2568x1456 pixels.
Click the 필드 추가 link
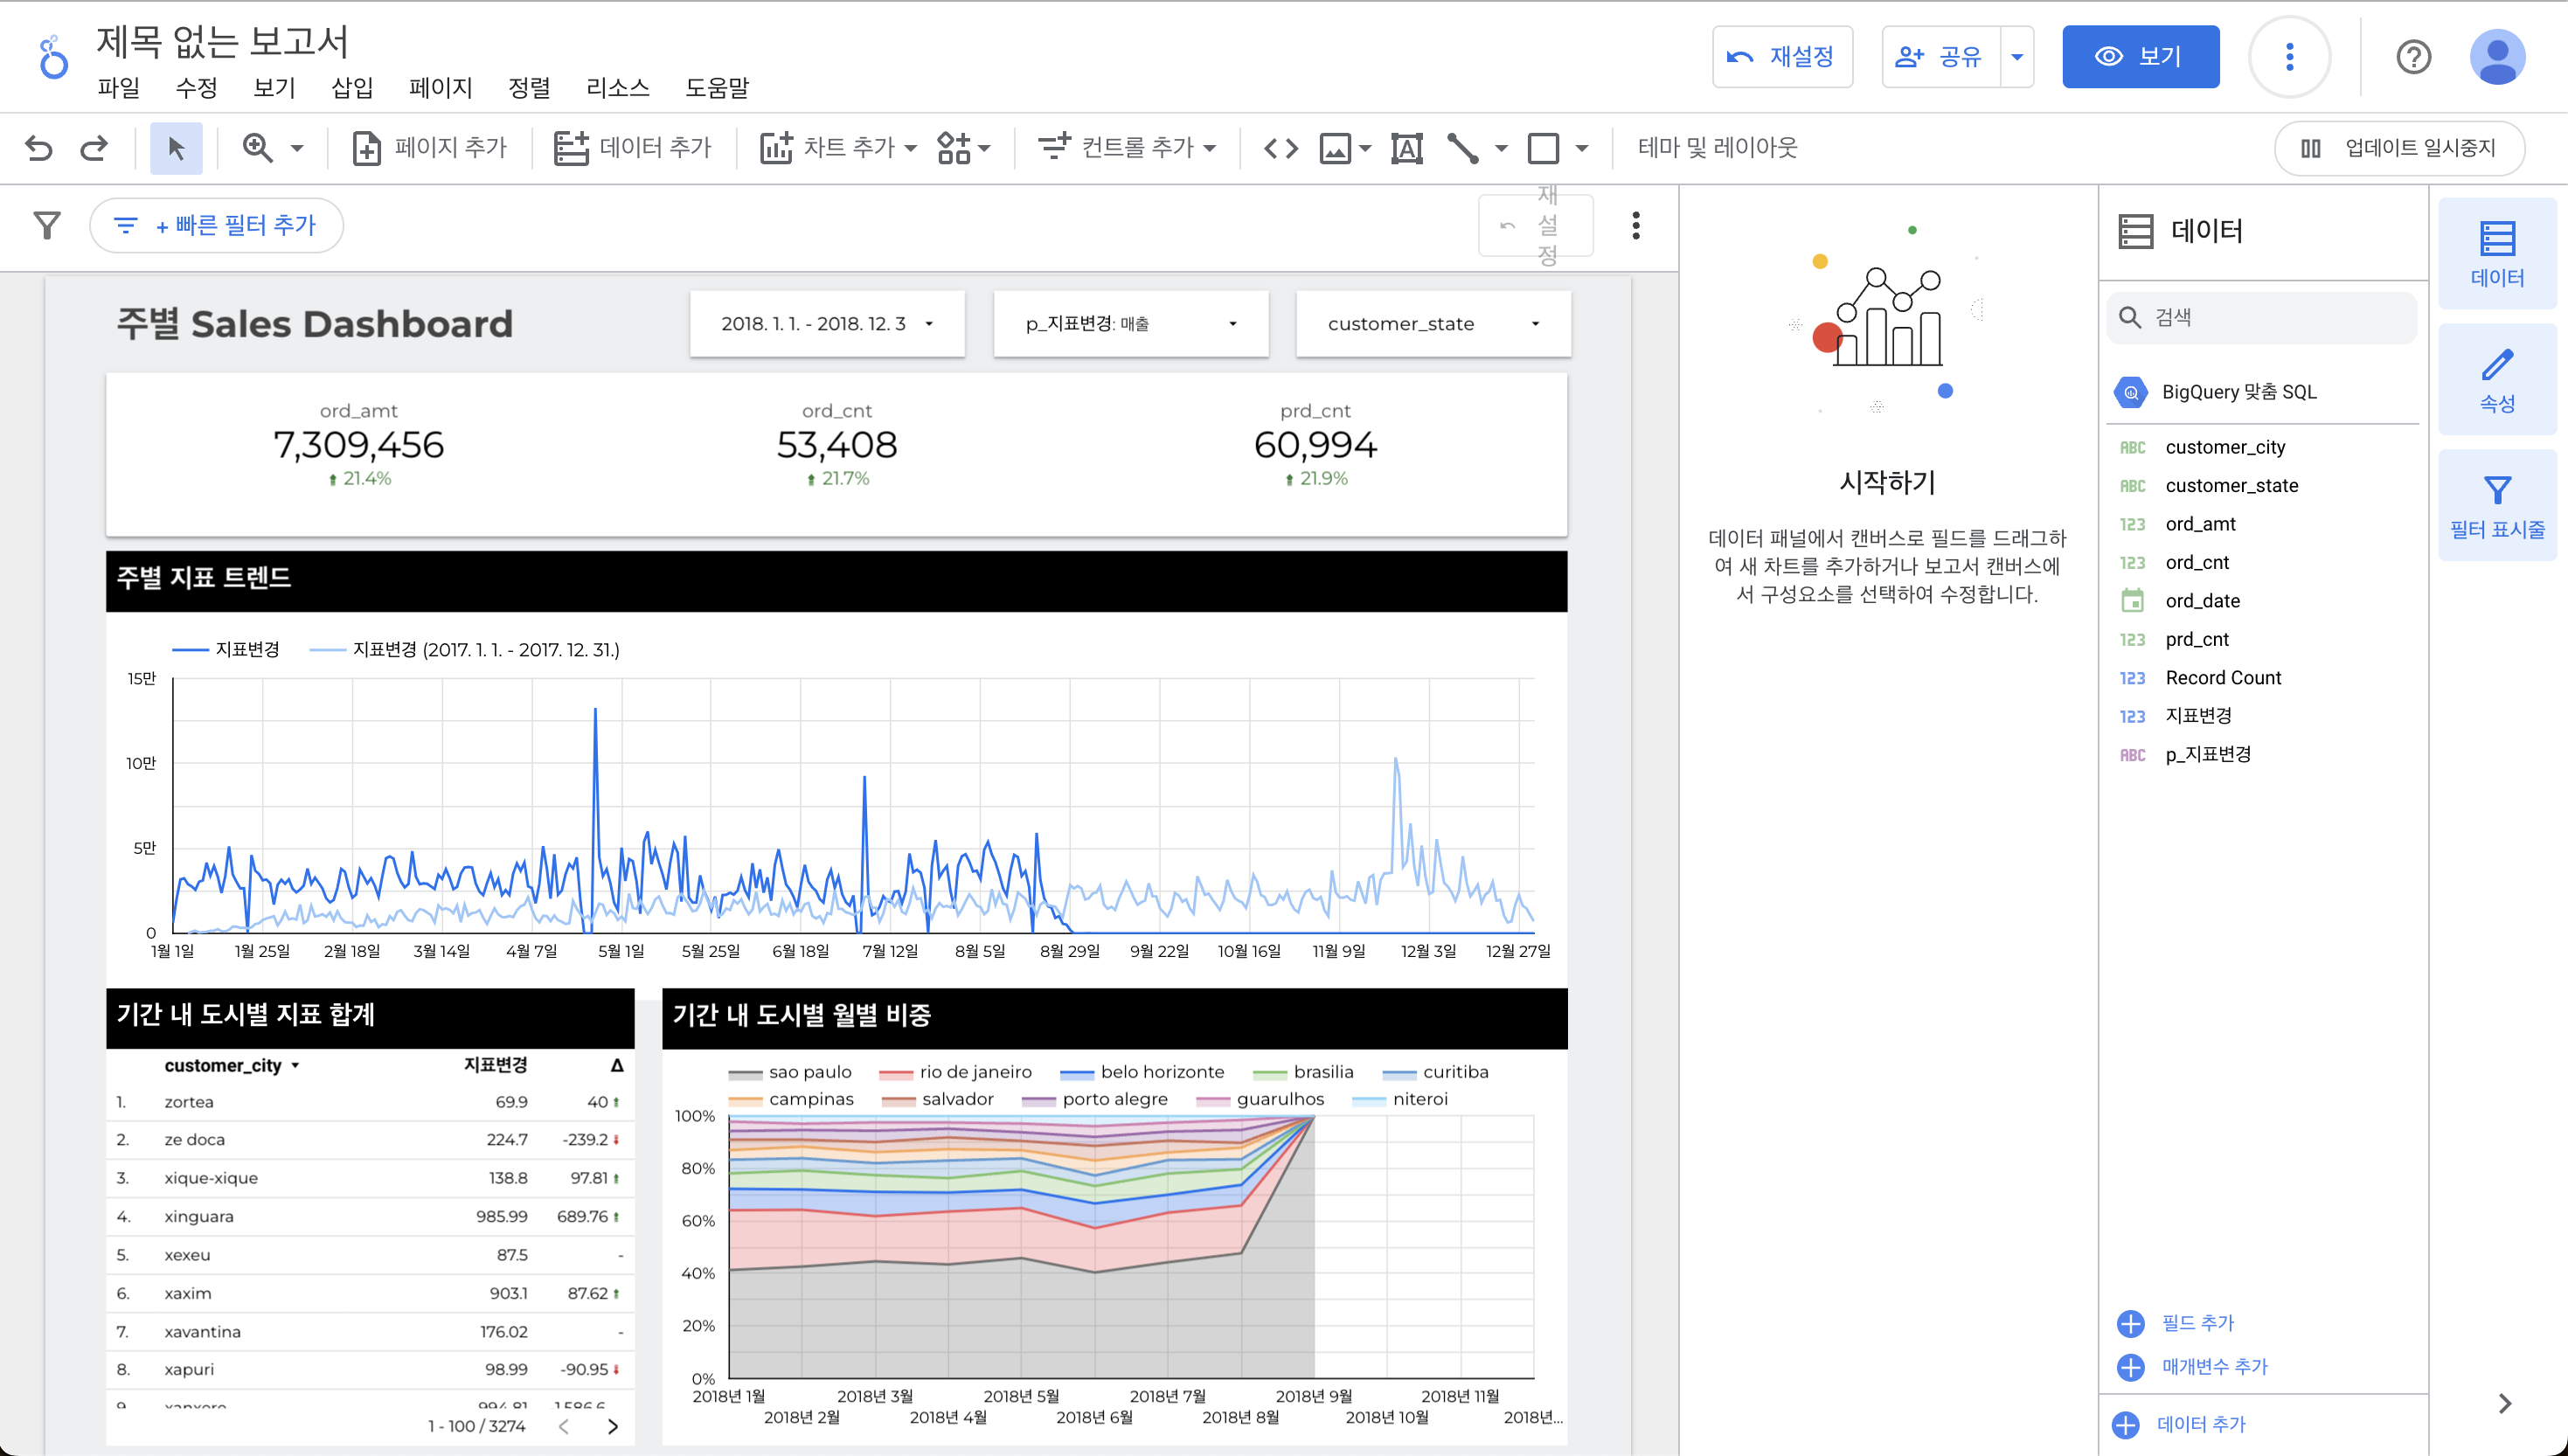point(2196,1322)
